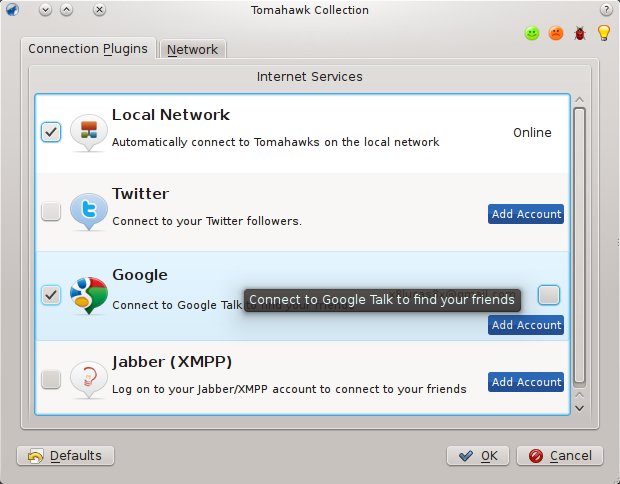Viewport: 620px width, 484px height.
Task: Click the scrollbar down arrow at the very bottom
Action: 579,408
